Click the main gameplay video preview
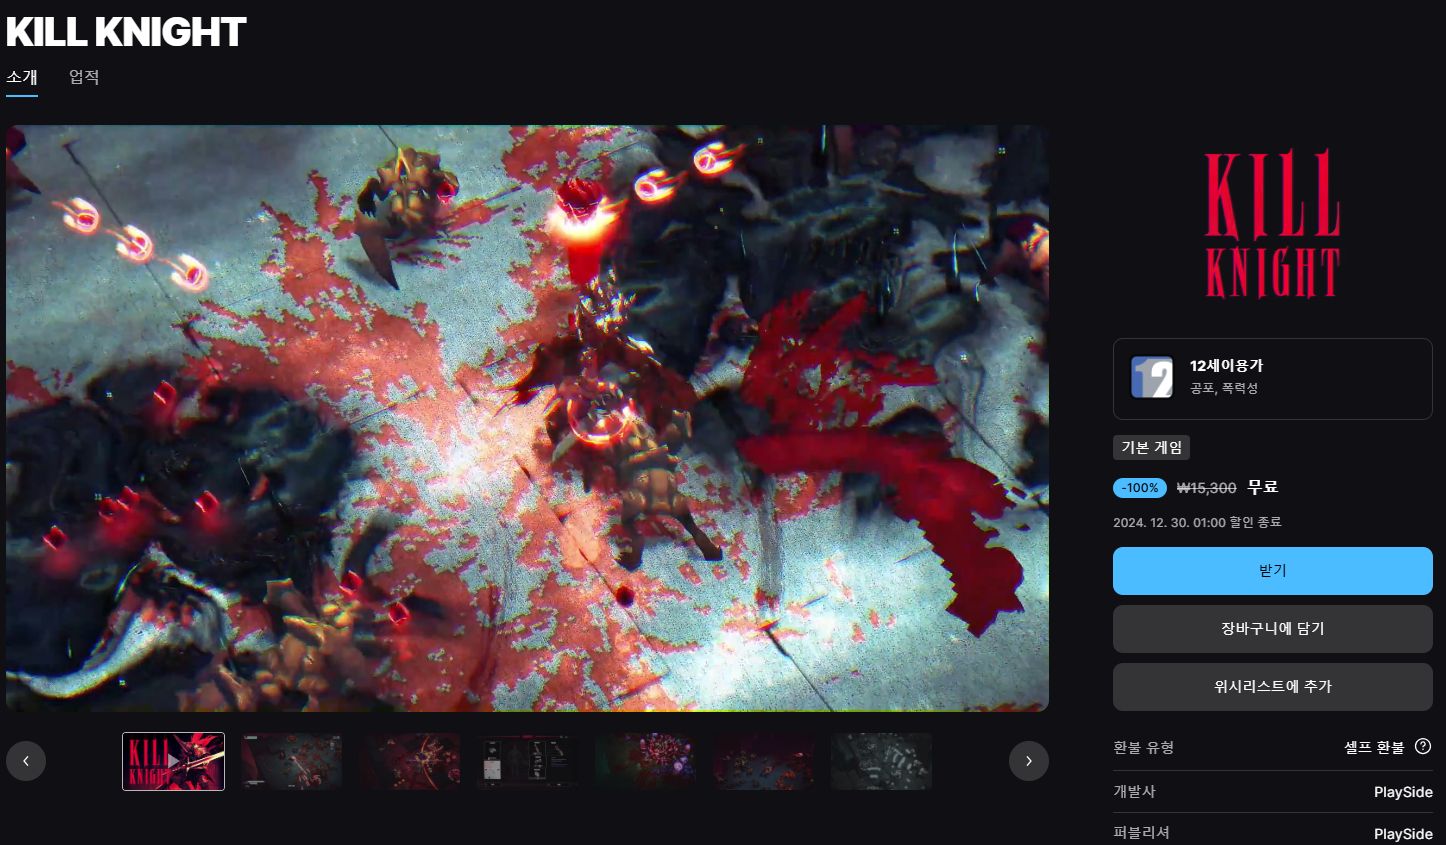This screenshot has height=845, width=1446. pos(527,418)
